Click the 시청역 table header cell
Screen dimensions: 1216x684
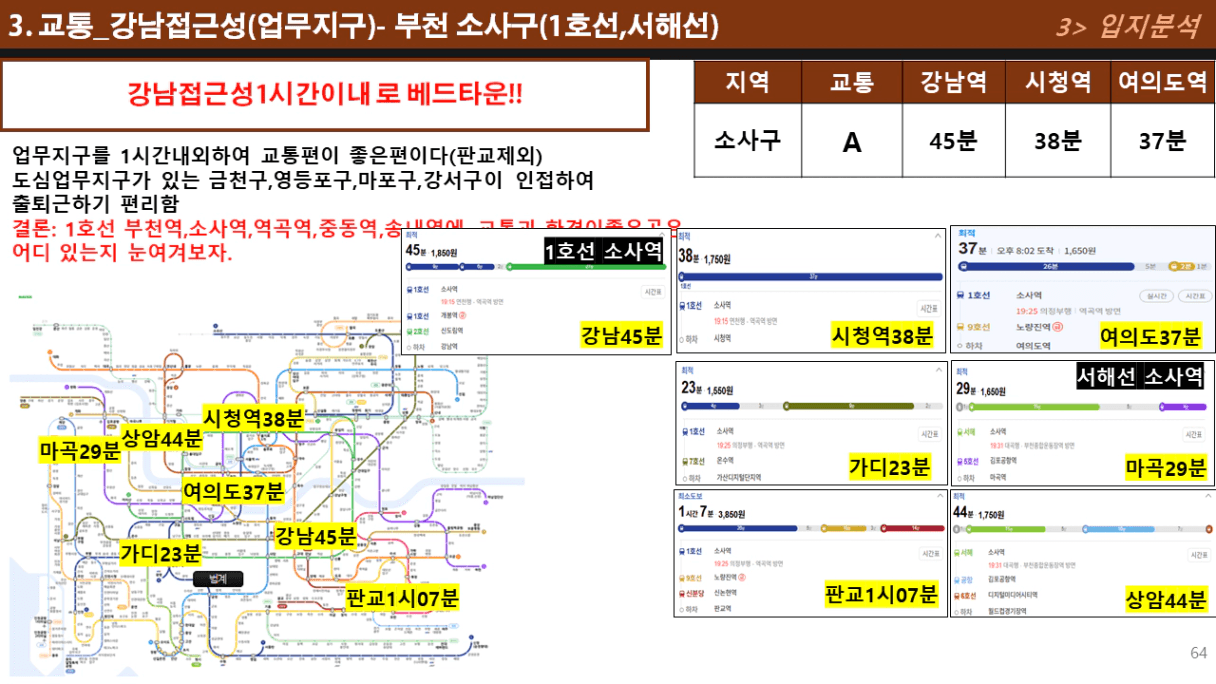(x=1058, y=81)
